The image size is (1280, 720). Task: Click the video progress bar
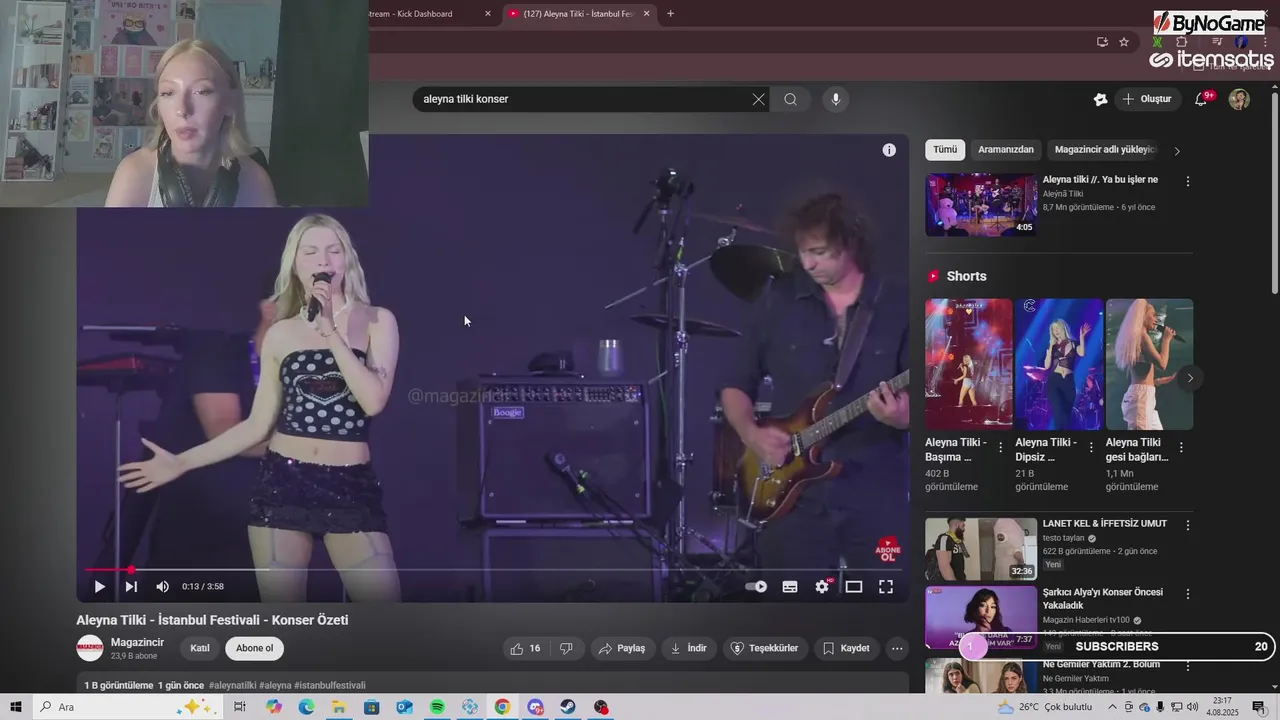click(x=493, y=569)
